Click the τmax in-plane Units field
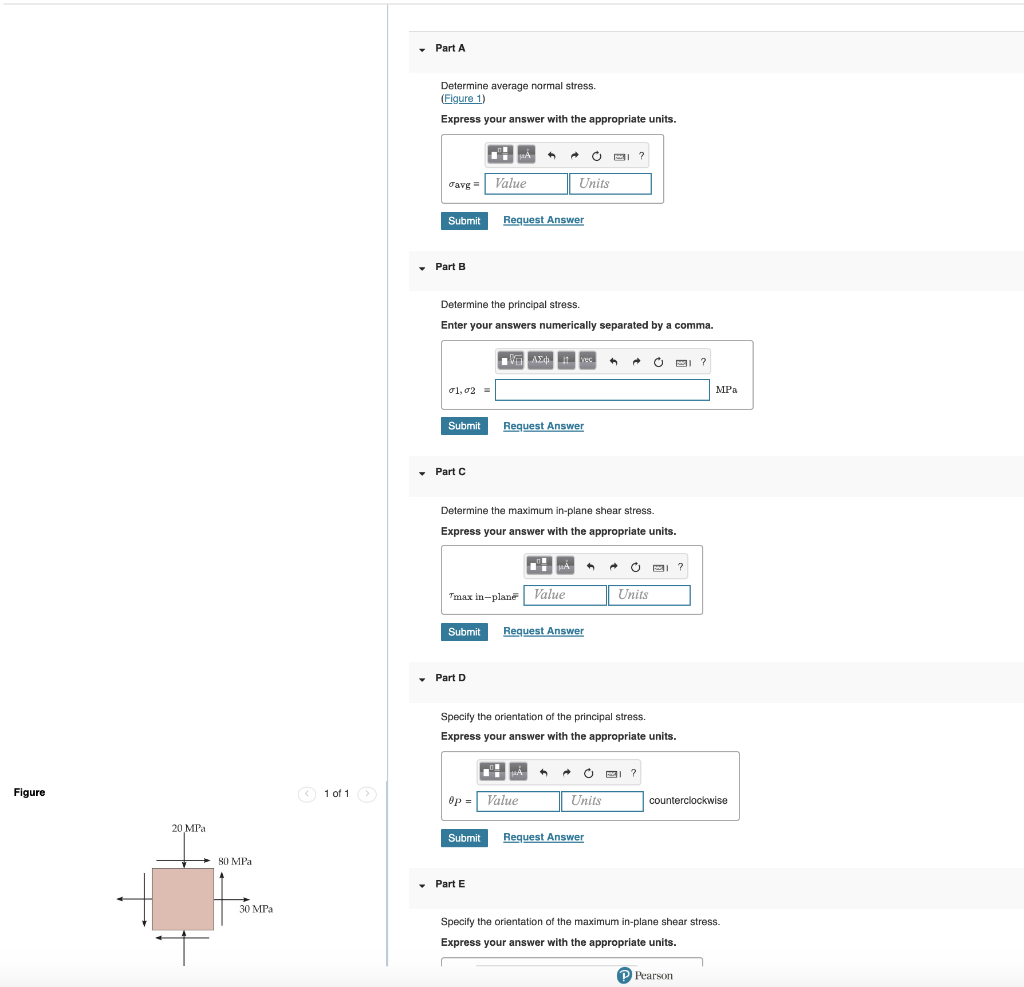 coord(649,595)
